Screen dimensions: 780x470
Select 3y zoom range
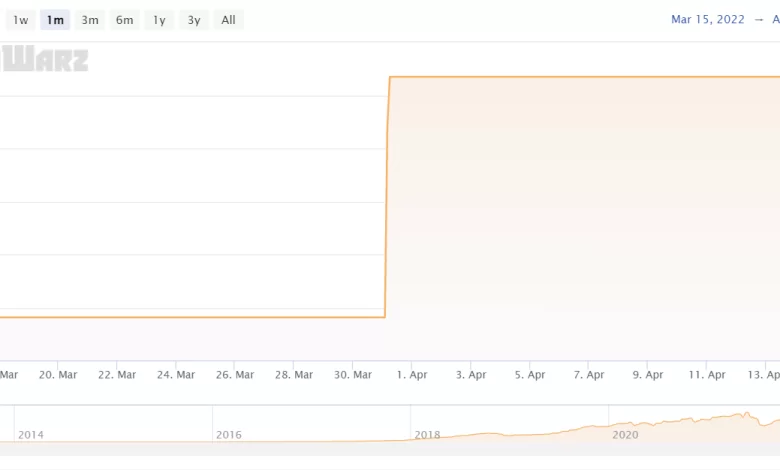(194, 20)
